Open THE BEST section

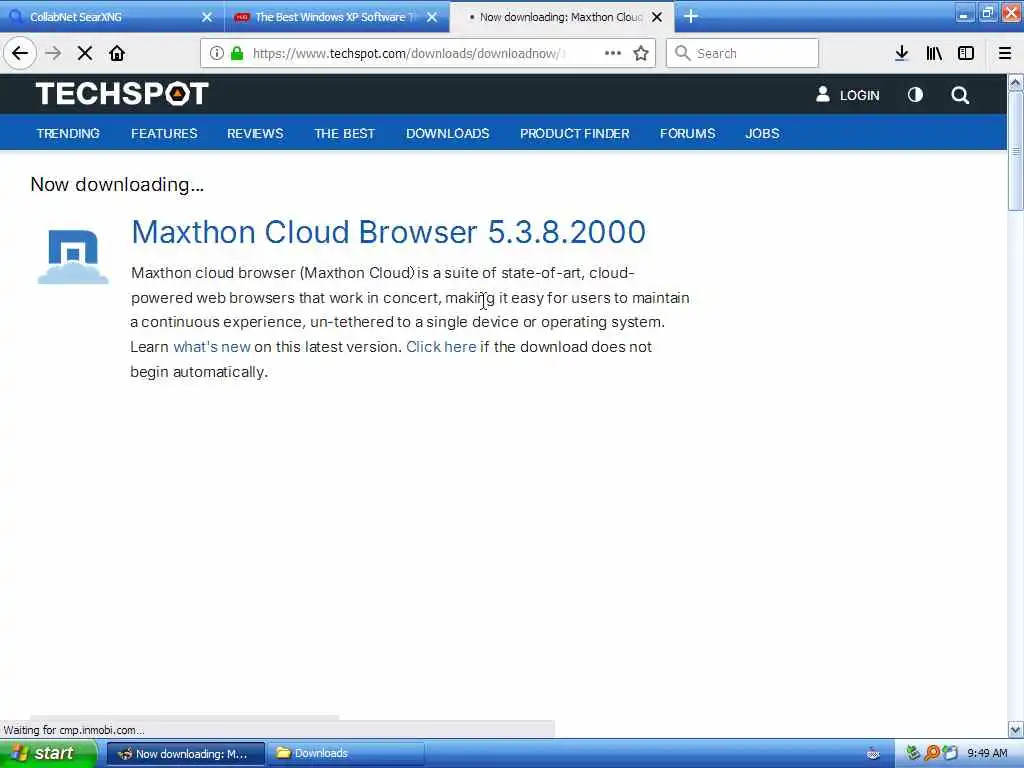click(345, 134)
